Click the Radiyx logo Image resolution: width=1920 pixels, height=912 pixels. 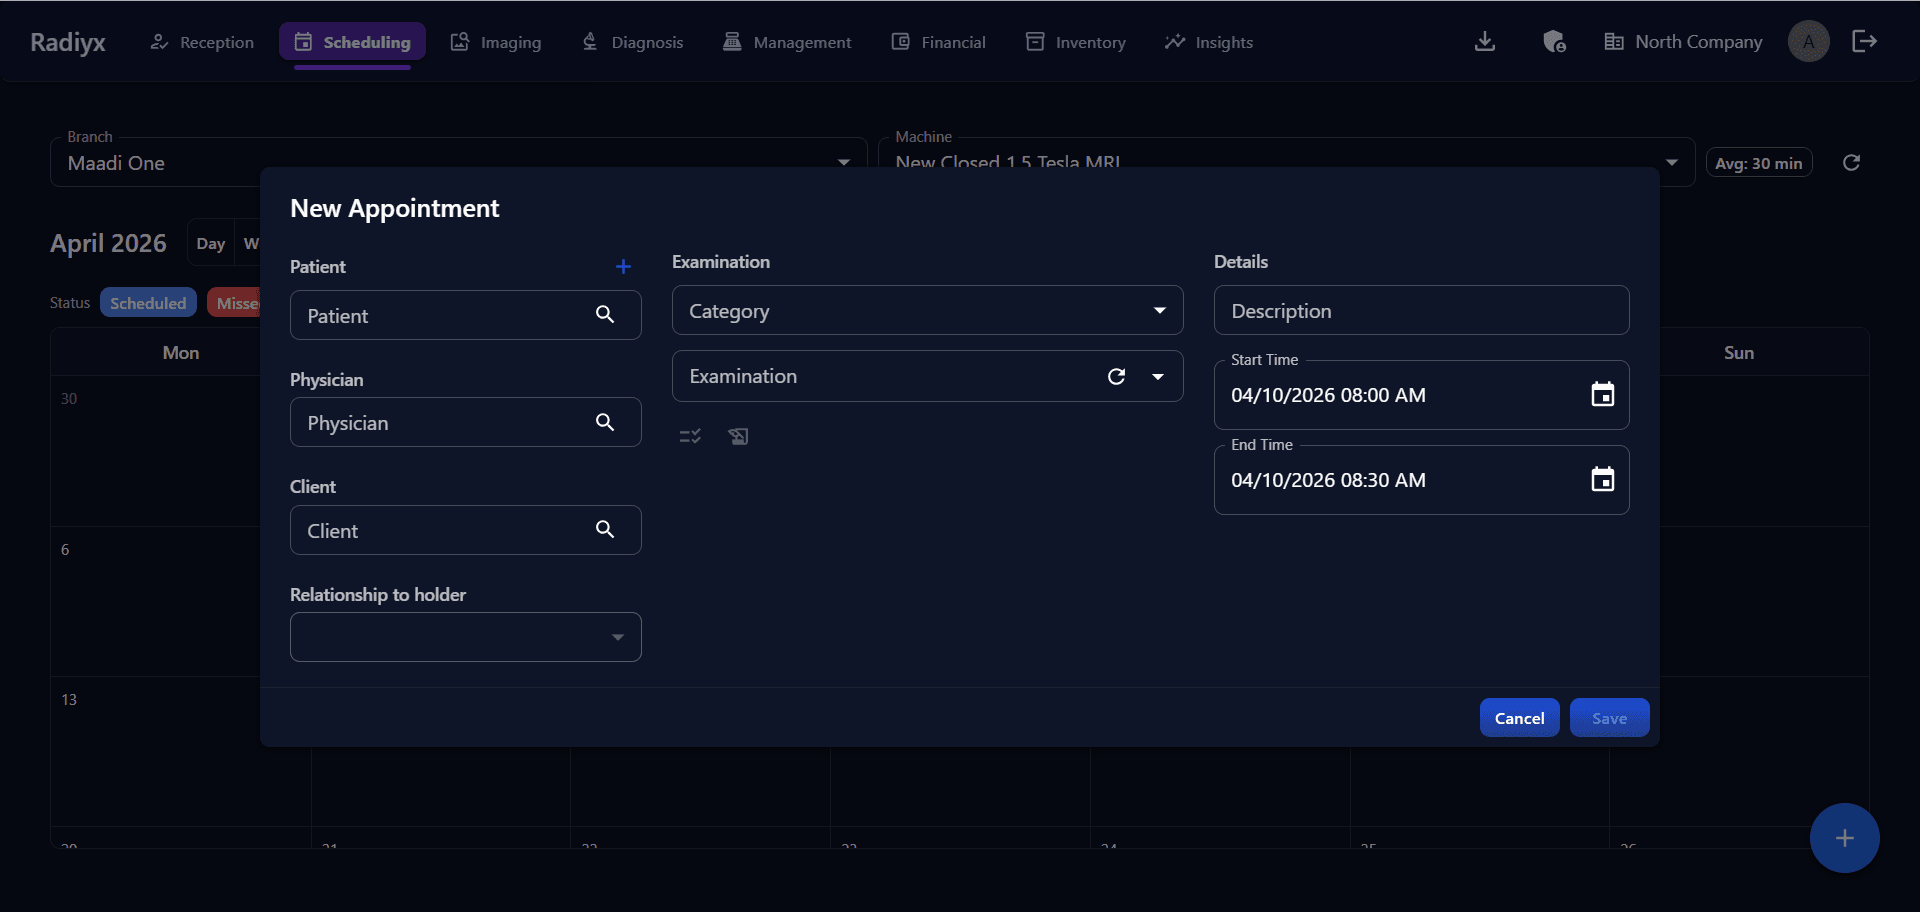tap(68, 42)
